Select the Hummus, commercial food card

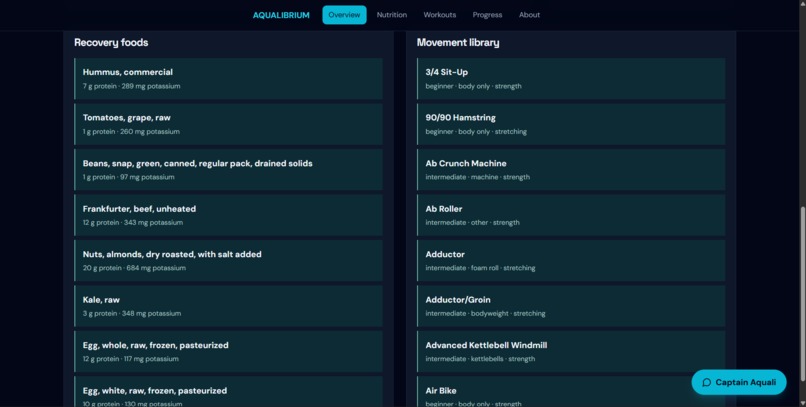(x=228, y=79)
